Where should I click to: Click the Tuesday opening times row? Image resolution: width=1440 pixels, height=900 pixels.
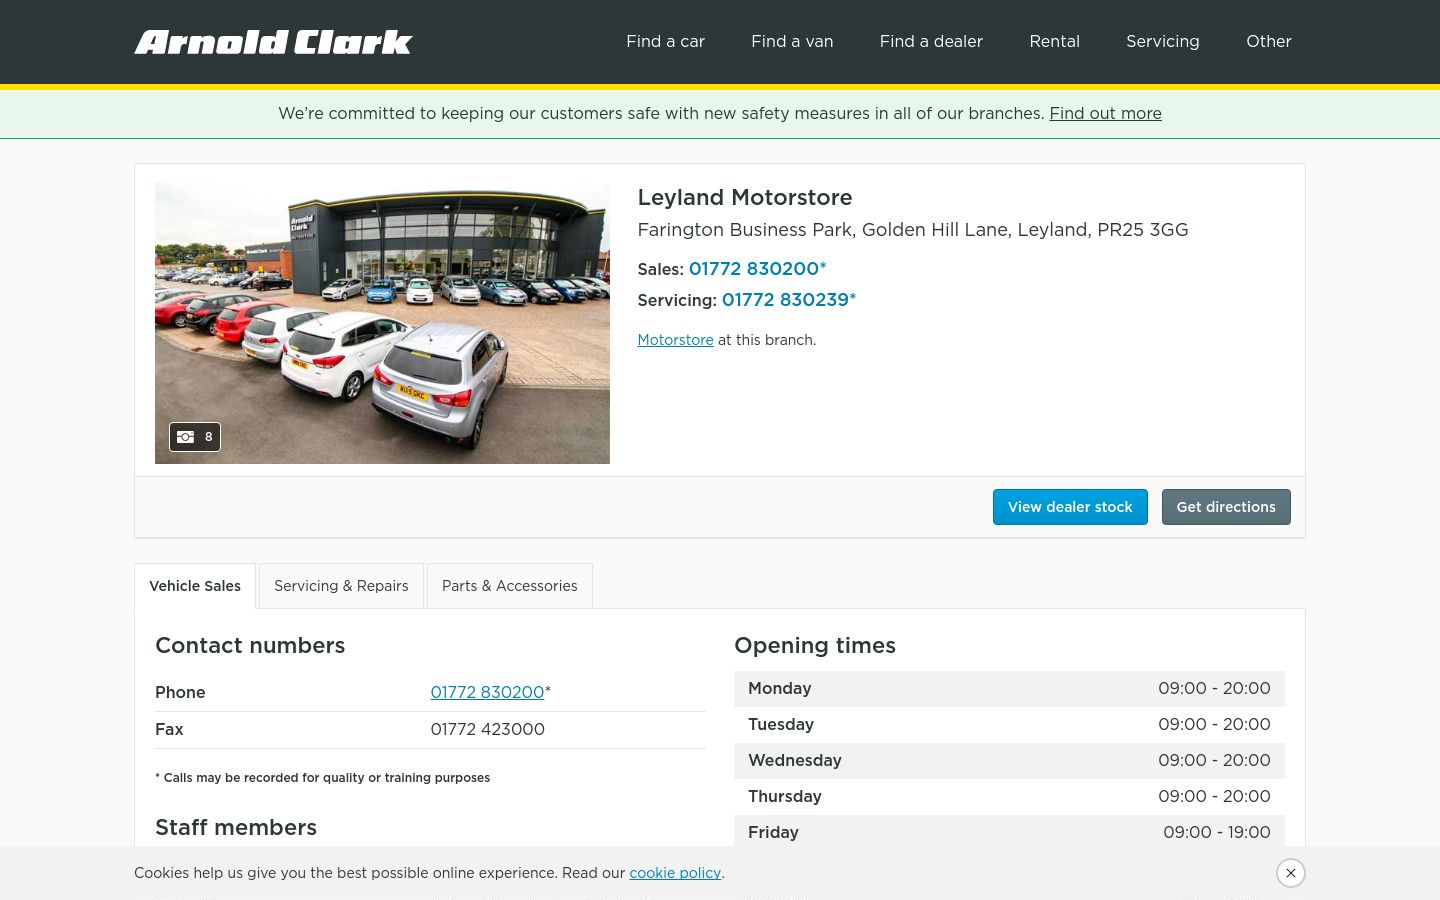pos(1009,725)
